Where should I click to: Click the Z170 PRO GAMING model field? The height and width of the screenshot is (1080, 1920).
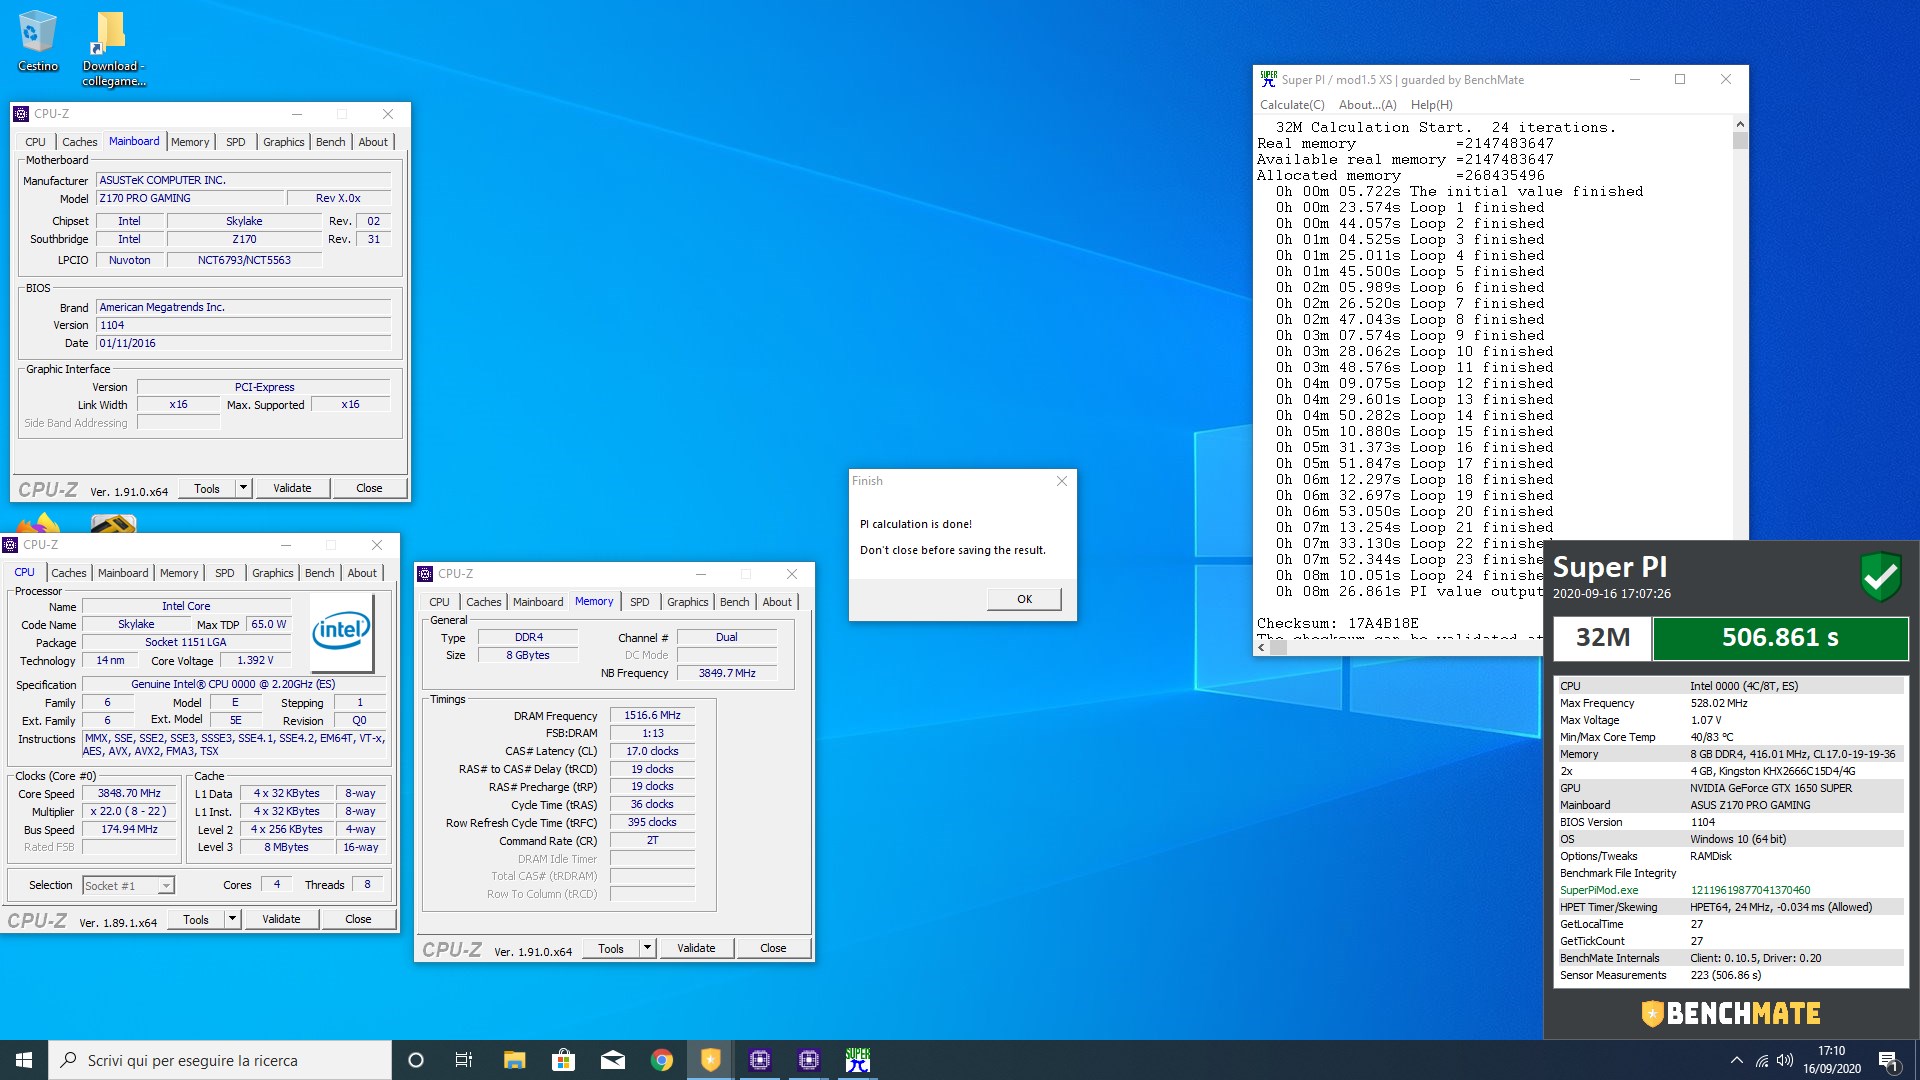[x=190, y=198]
